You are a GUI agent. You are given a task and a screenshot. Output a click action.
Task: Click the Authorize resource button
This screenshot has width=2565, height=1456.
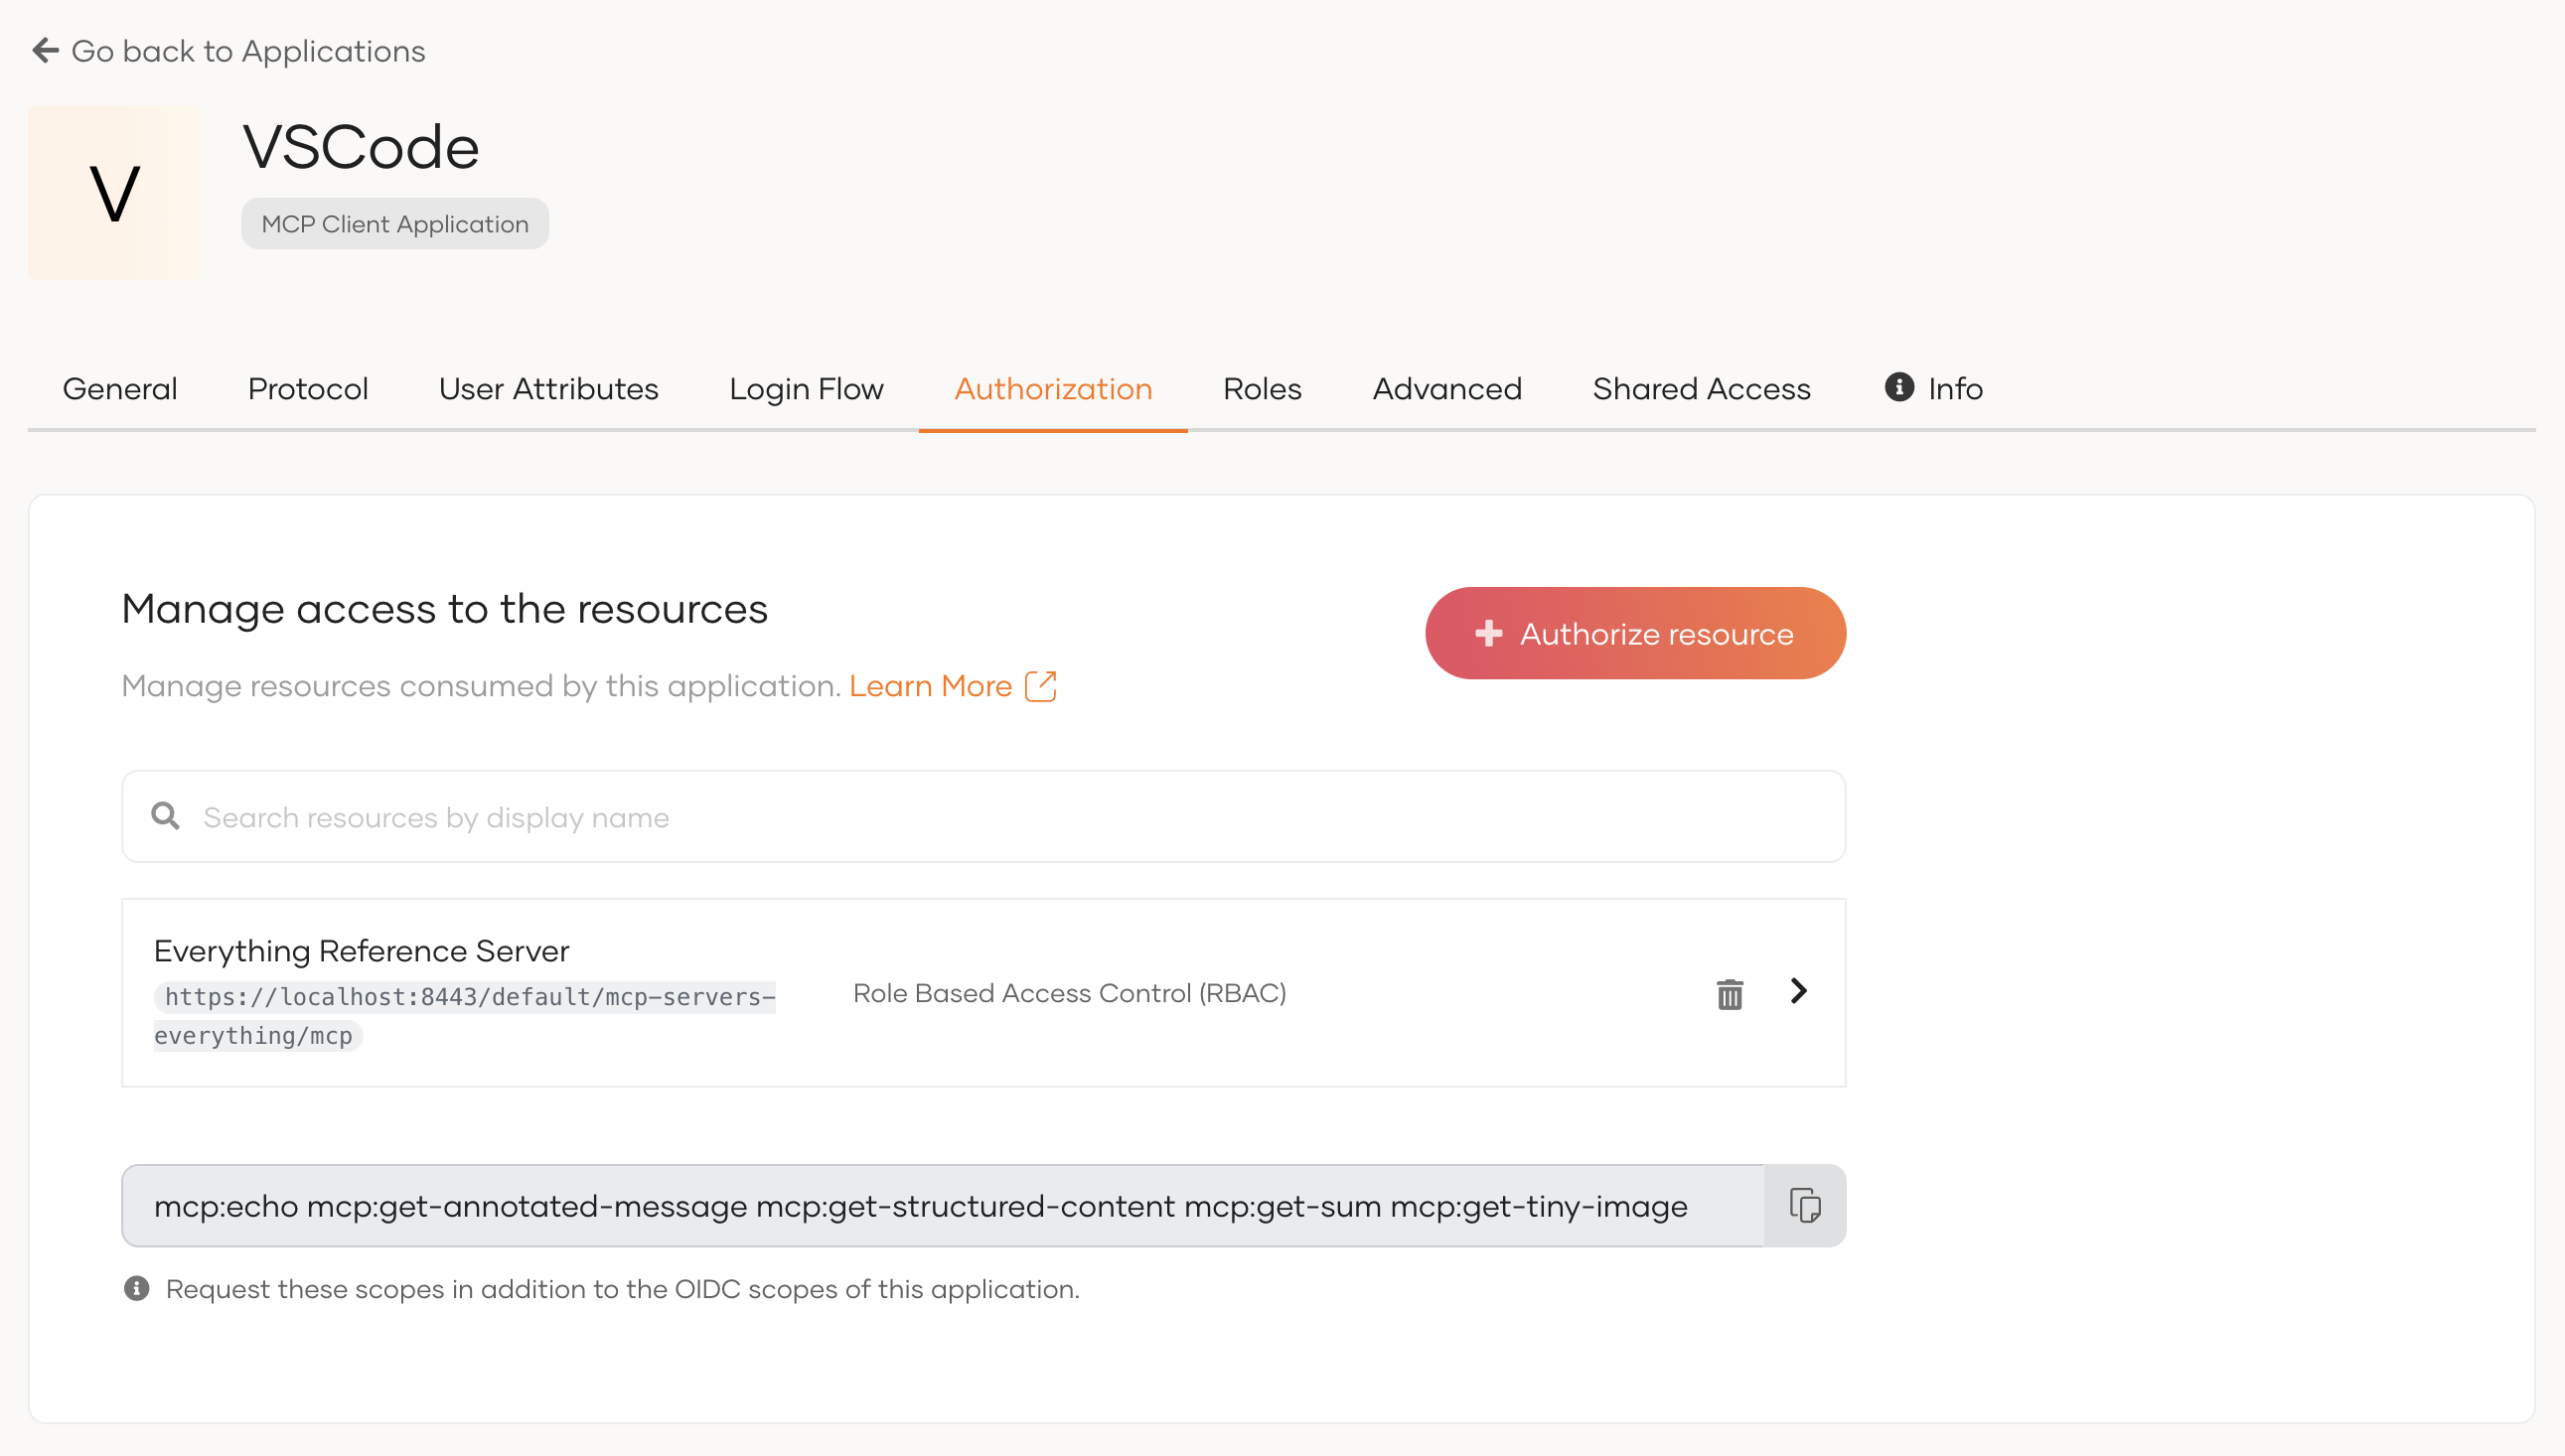1635,633
